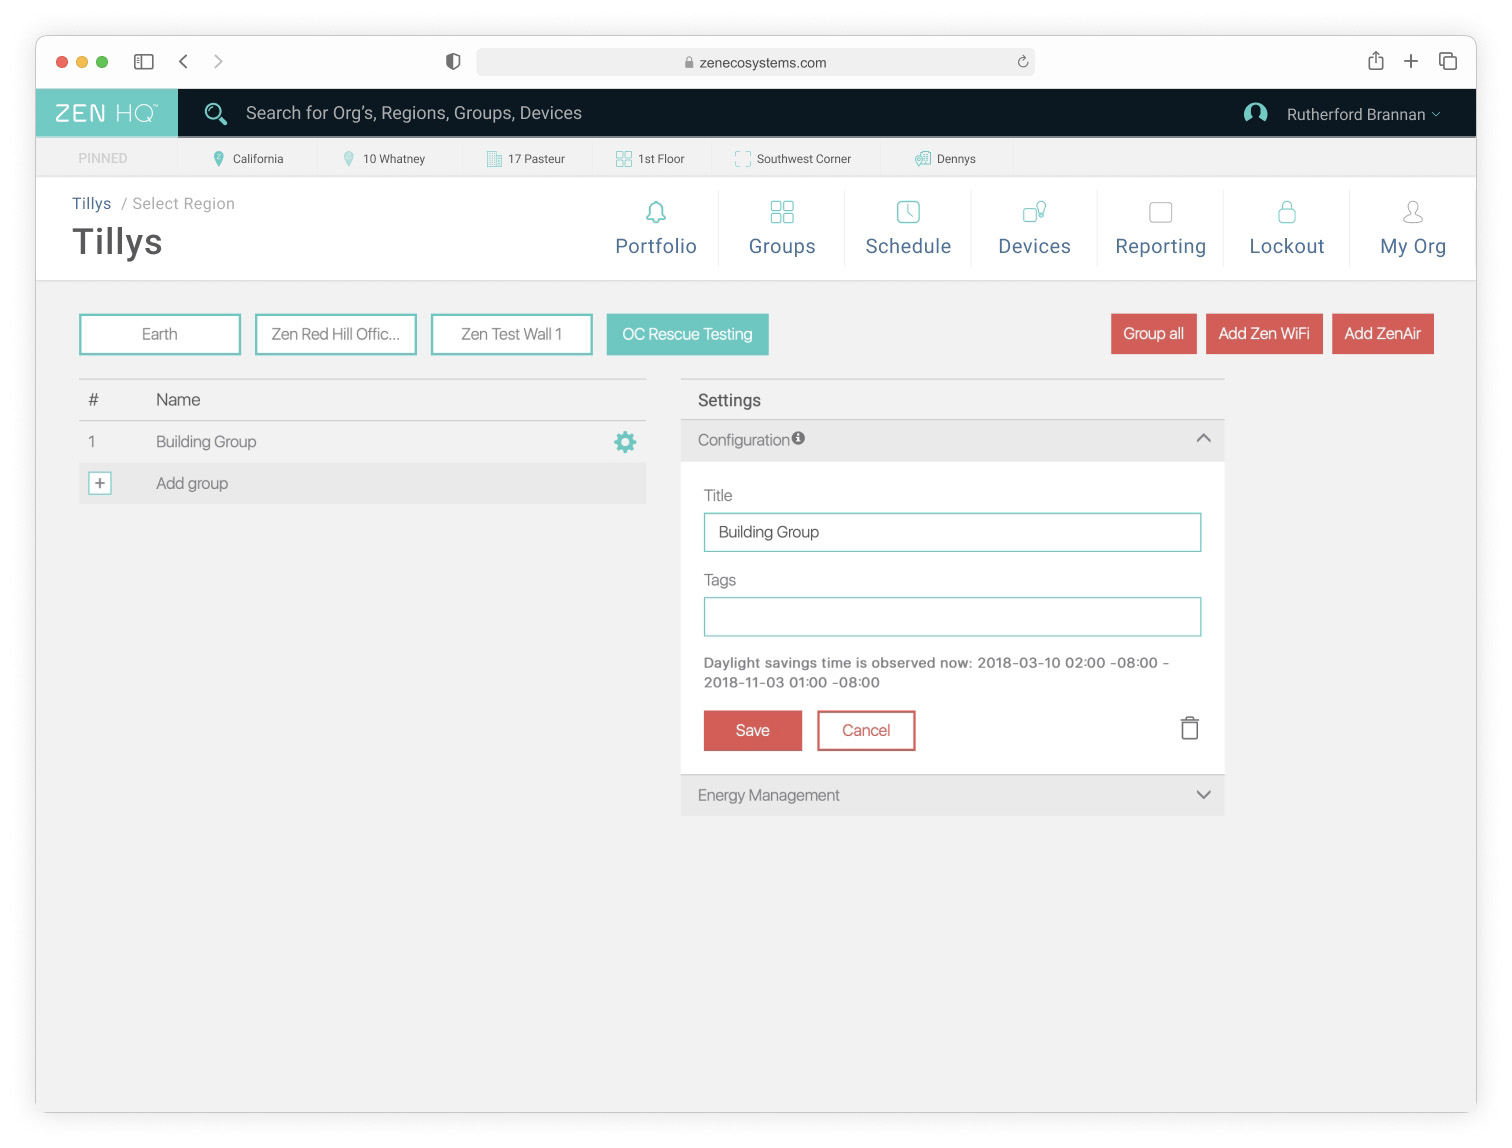Click the browser share icon
The image size is (1512, 1148).
(1375, 61)
